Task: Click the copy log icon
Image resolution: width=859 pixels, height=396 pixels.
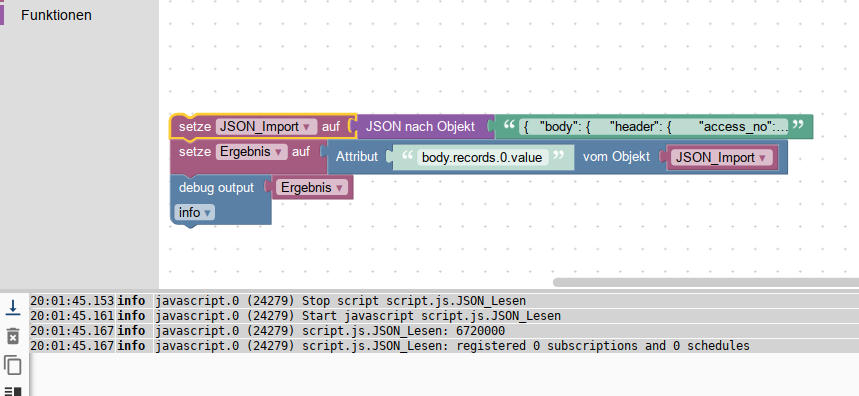Action: click(x=13, y=365)
